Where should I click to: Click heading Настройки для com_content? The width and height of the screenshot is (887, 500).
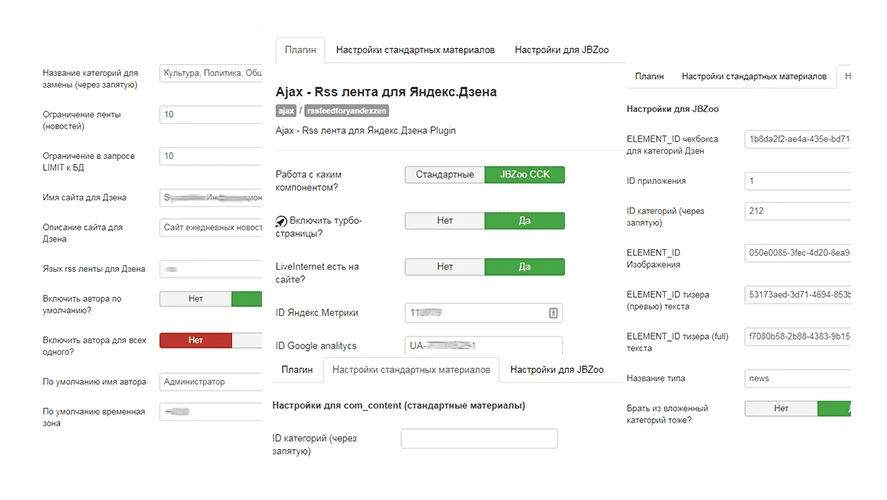tap(399, 405)
